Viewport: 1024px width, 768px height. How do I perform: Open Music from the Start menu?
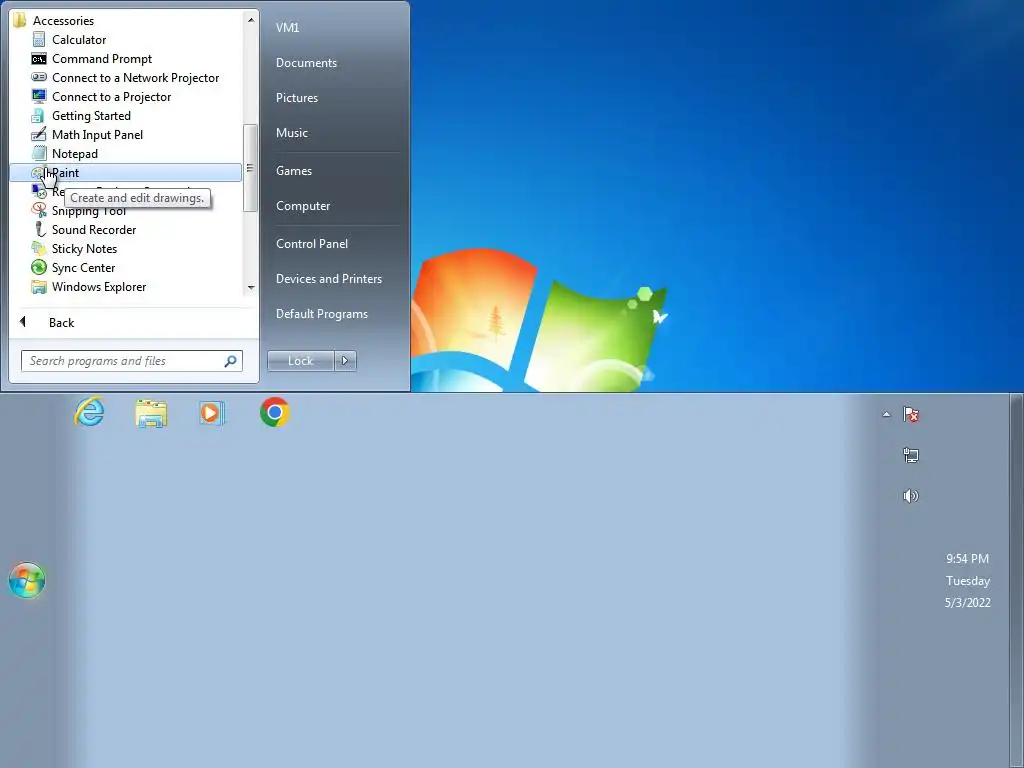291,133
